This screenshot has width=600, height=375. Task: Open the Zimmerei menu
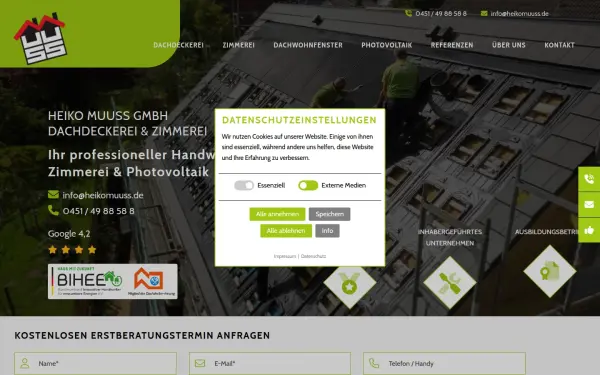click(x=238, y=45)
